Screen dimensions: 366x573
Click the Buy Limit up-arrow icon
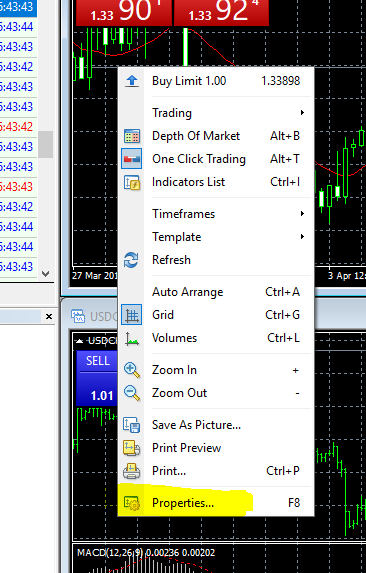pyautogui.click(x=131, y=81)
